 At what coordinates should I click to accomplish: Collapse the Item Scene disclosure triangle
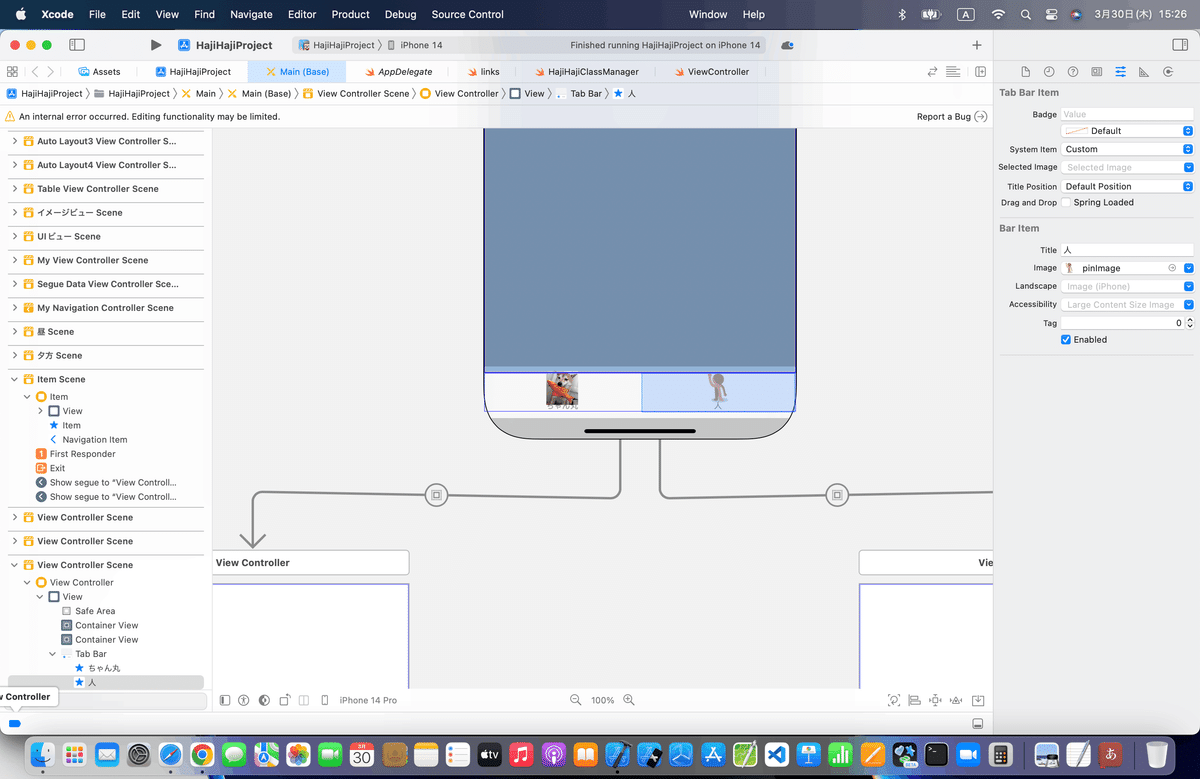coord(15,380)
